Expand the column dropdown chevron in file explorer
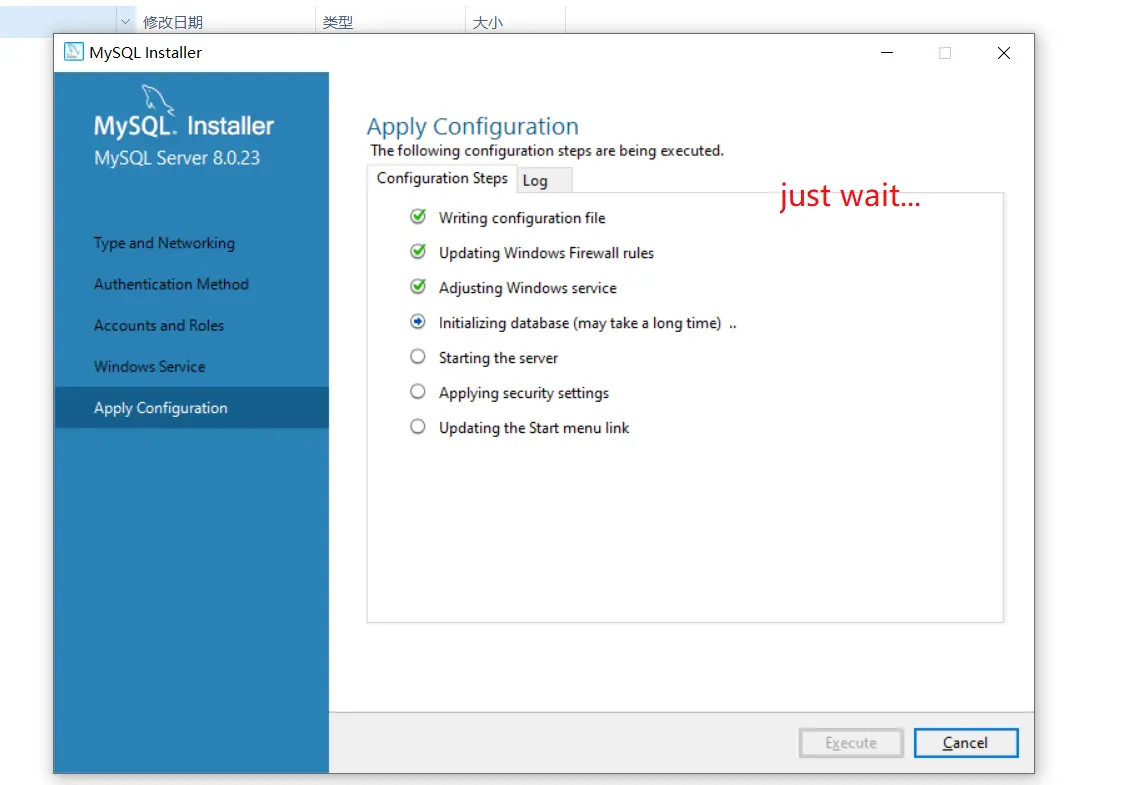This screenshot has width=1143, height=785. pos(125,22)
